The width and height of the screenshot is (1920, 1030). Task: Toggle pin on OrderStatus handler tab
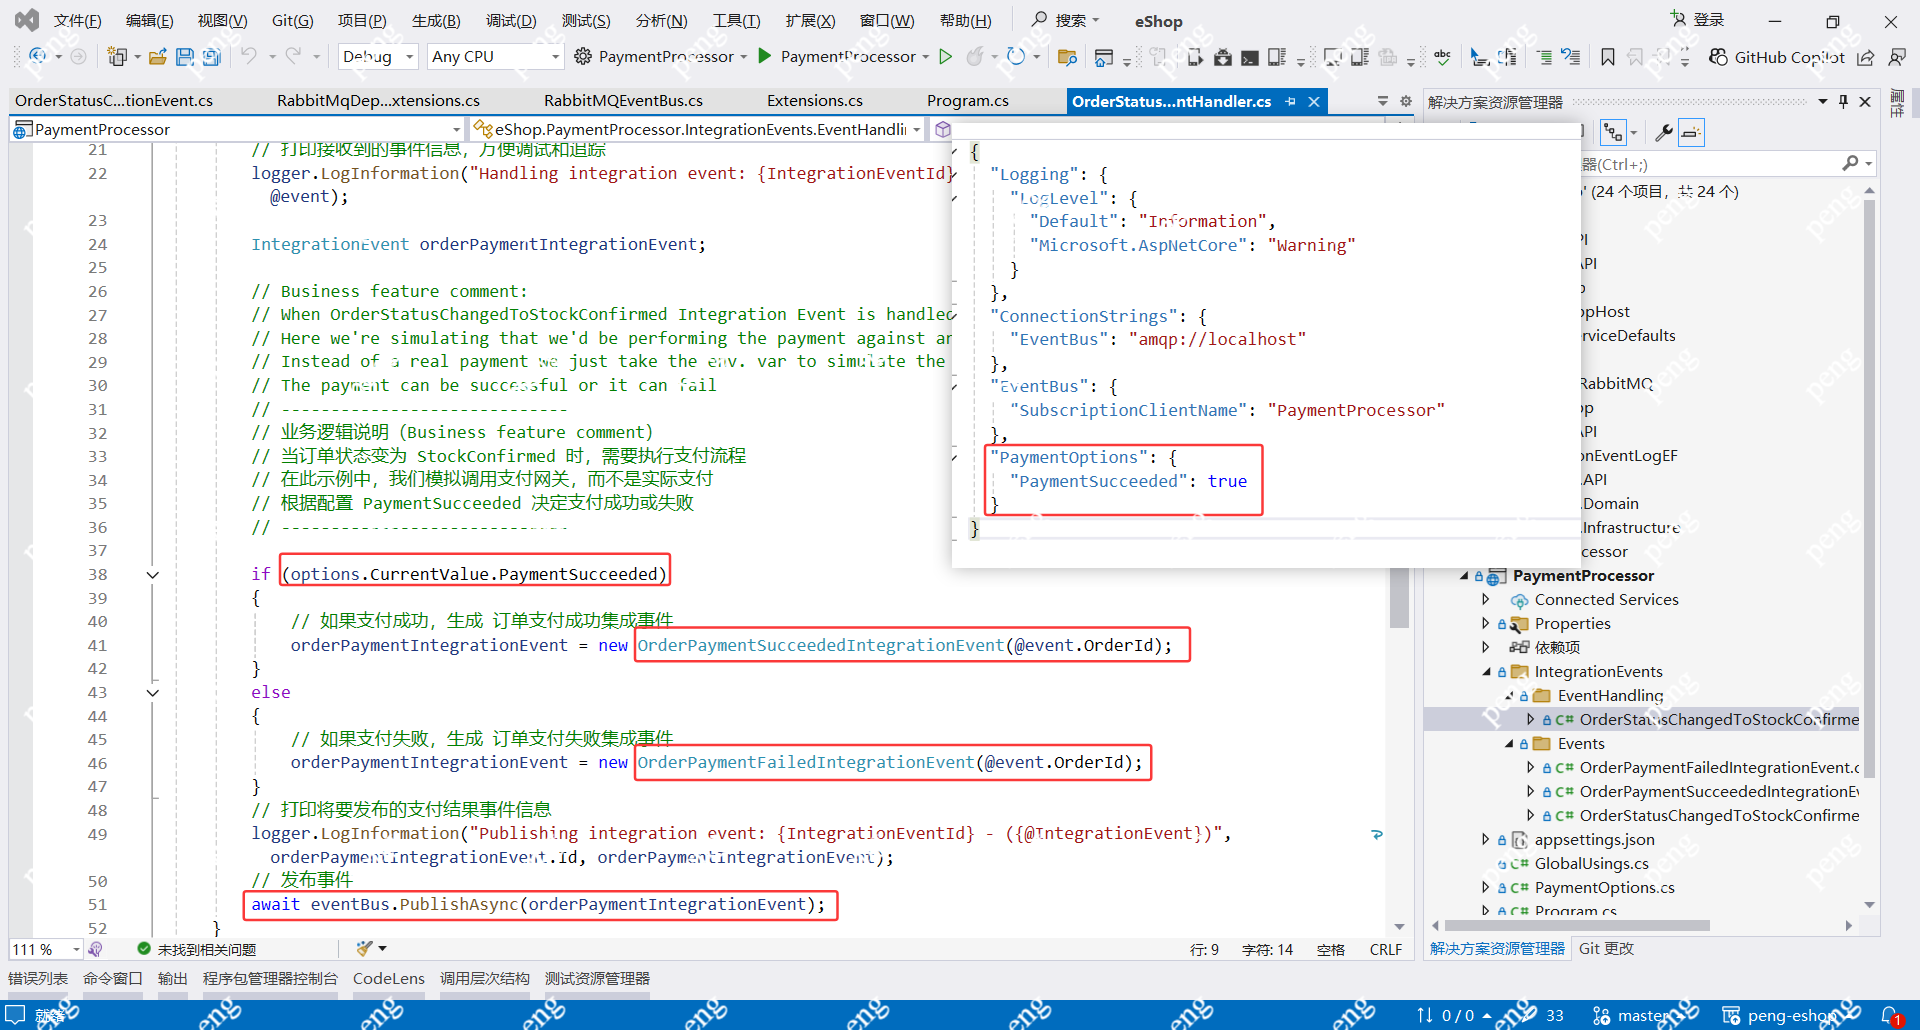1291,101
